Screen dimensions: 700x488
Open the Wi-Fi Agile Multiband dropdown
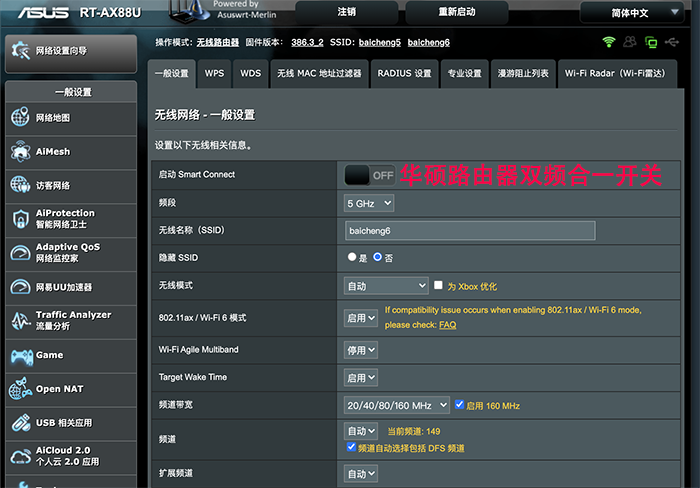[361, 350]
